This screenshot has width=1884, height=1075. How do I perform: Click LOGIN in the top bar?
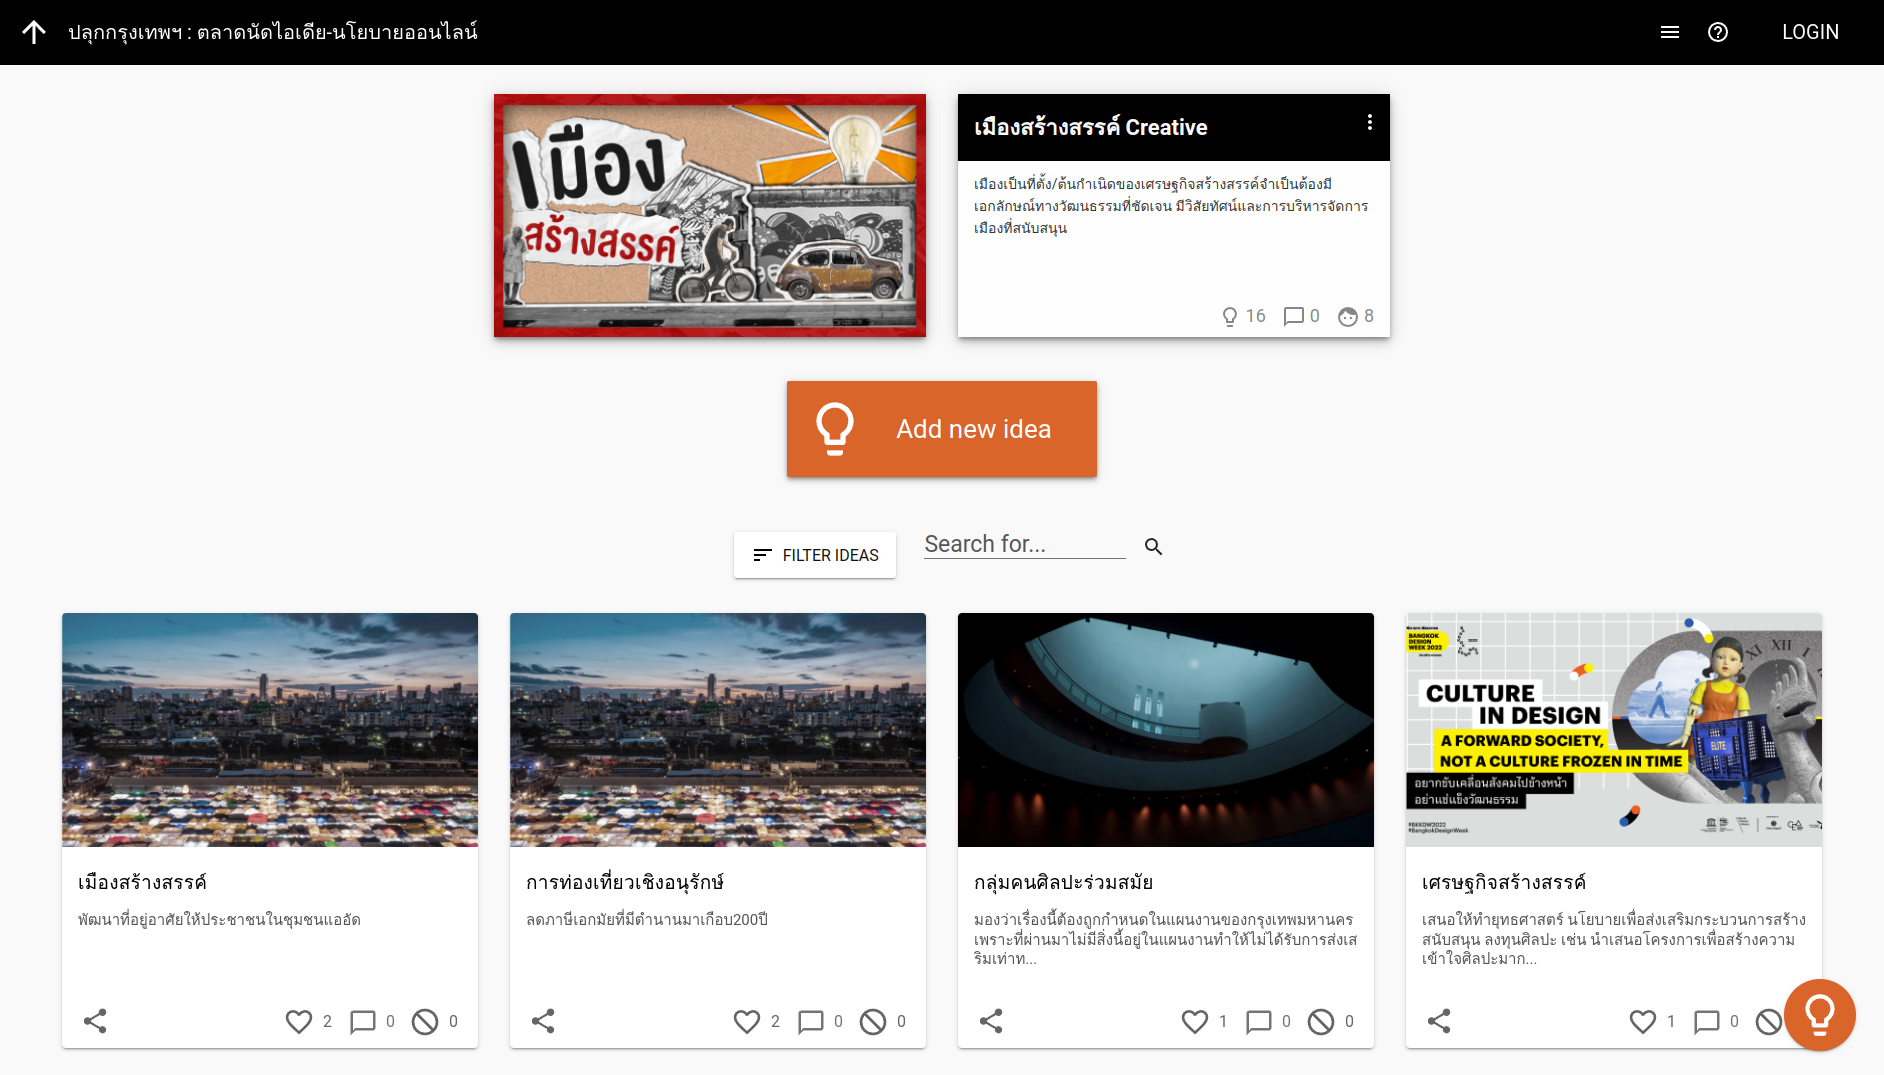point(1809,32)
